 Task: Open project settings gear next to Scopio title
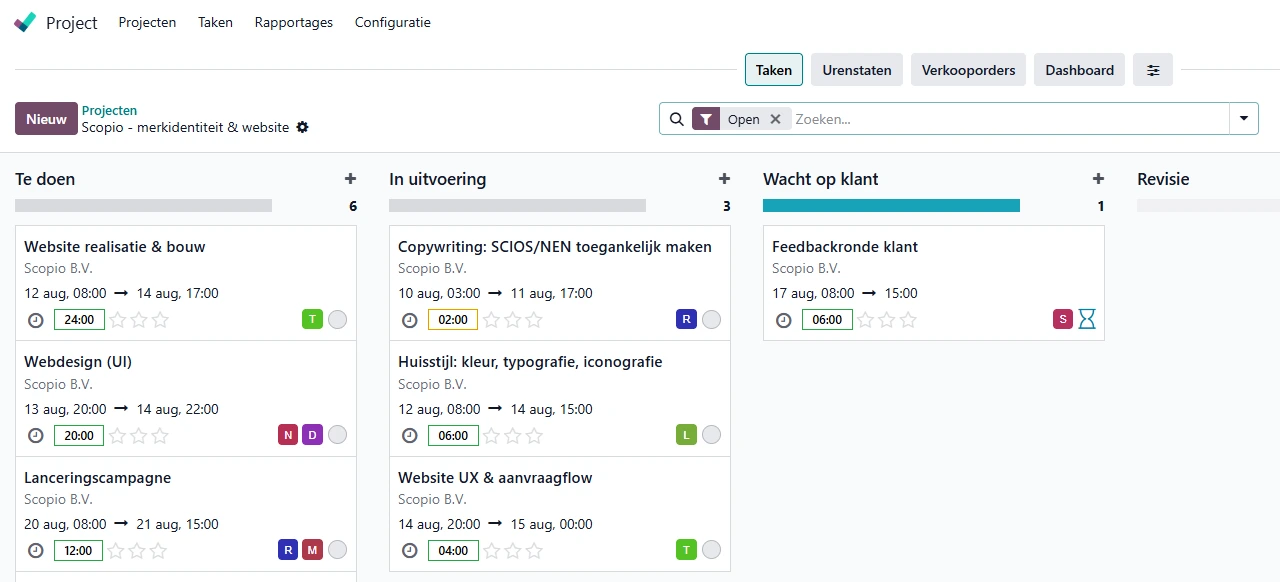(303, 128)
